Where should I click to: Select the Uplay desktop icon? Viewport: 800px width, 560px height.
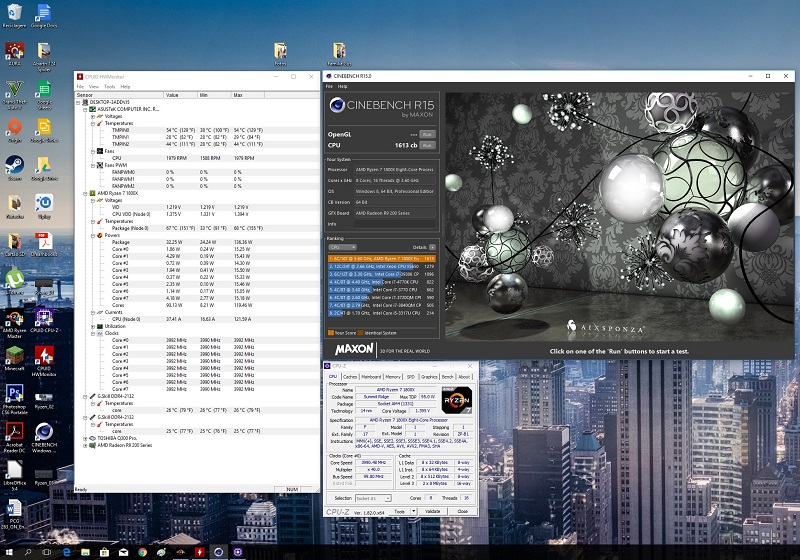click(44, 206)
